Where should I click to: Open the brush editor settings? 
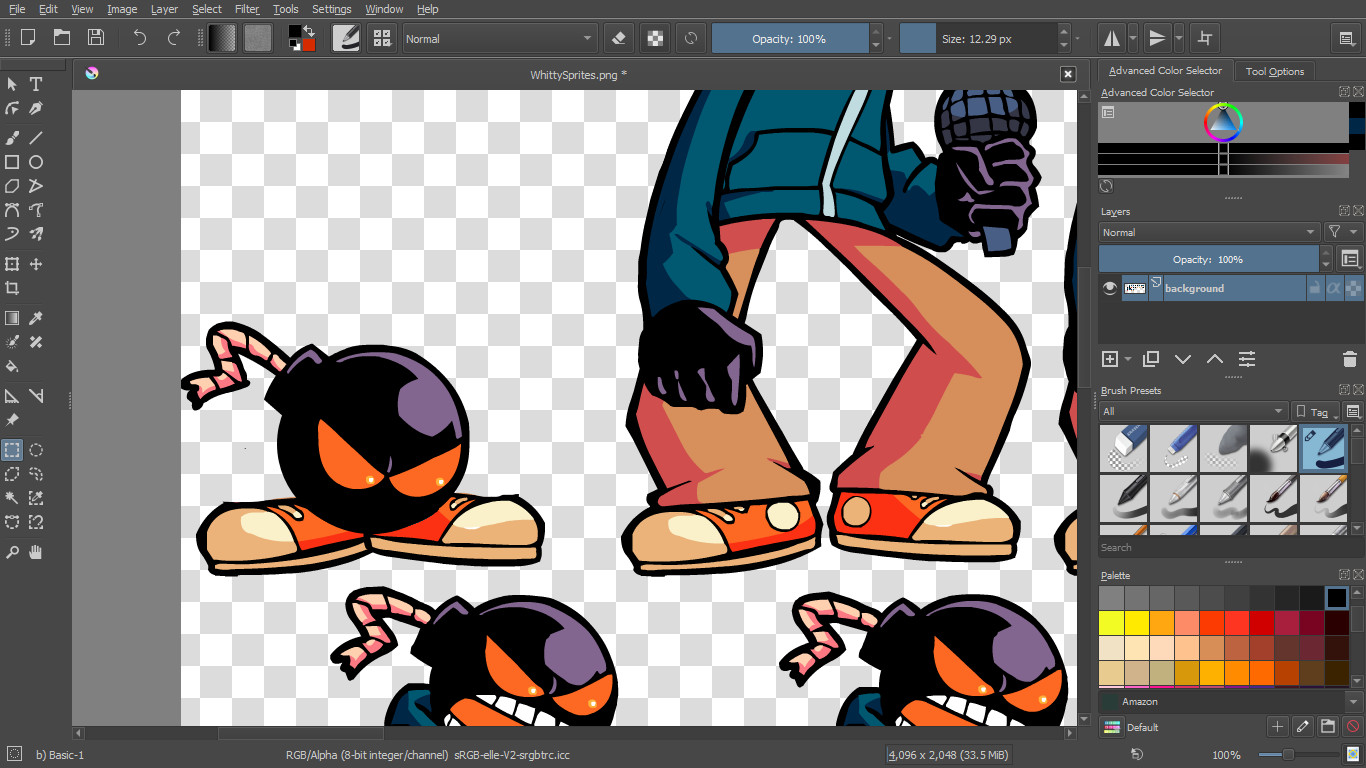pos(347,38)
